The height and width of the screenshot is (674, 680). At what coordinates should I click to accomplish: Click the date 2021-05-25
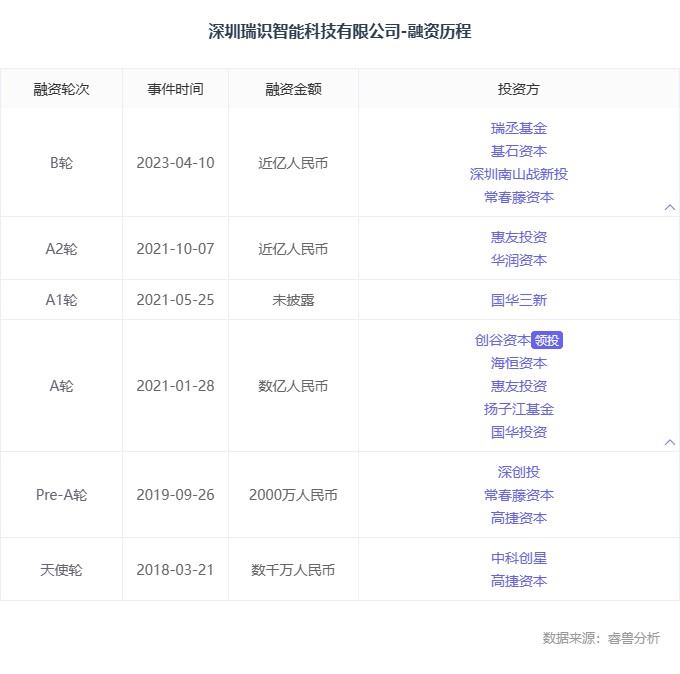click(x=175, y=300)
